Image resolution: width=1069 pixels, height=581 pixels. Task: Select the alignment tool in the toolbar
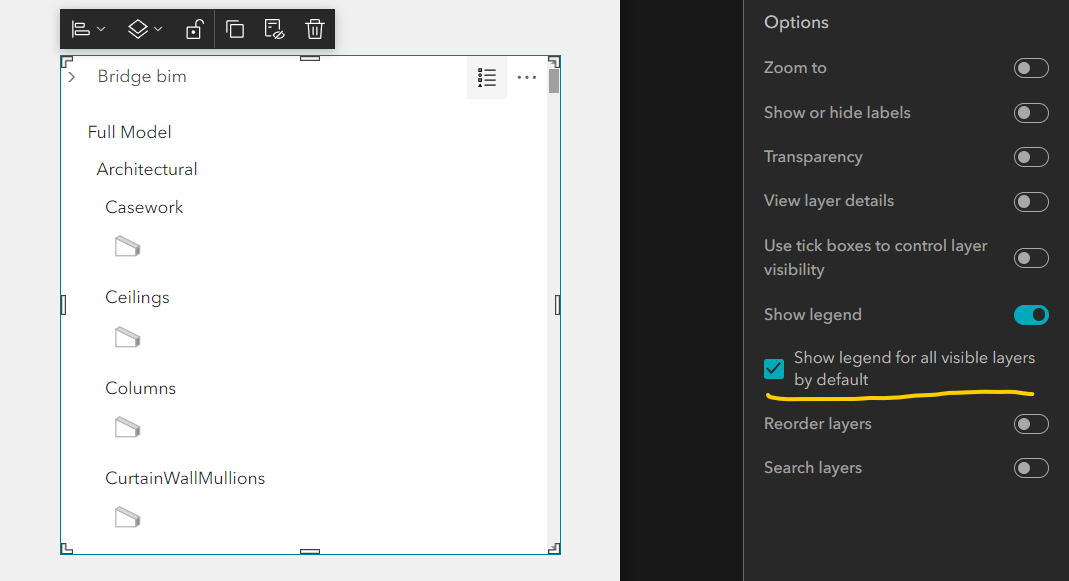pos(81,29)
